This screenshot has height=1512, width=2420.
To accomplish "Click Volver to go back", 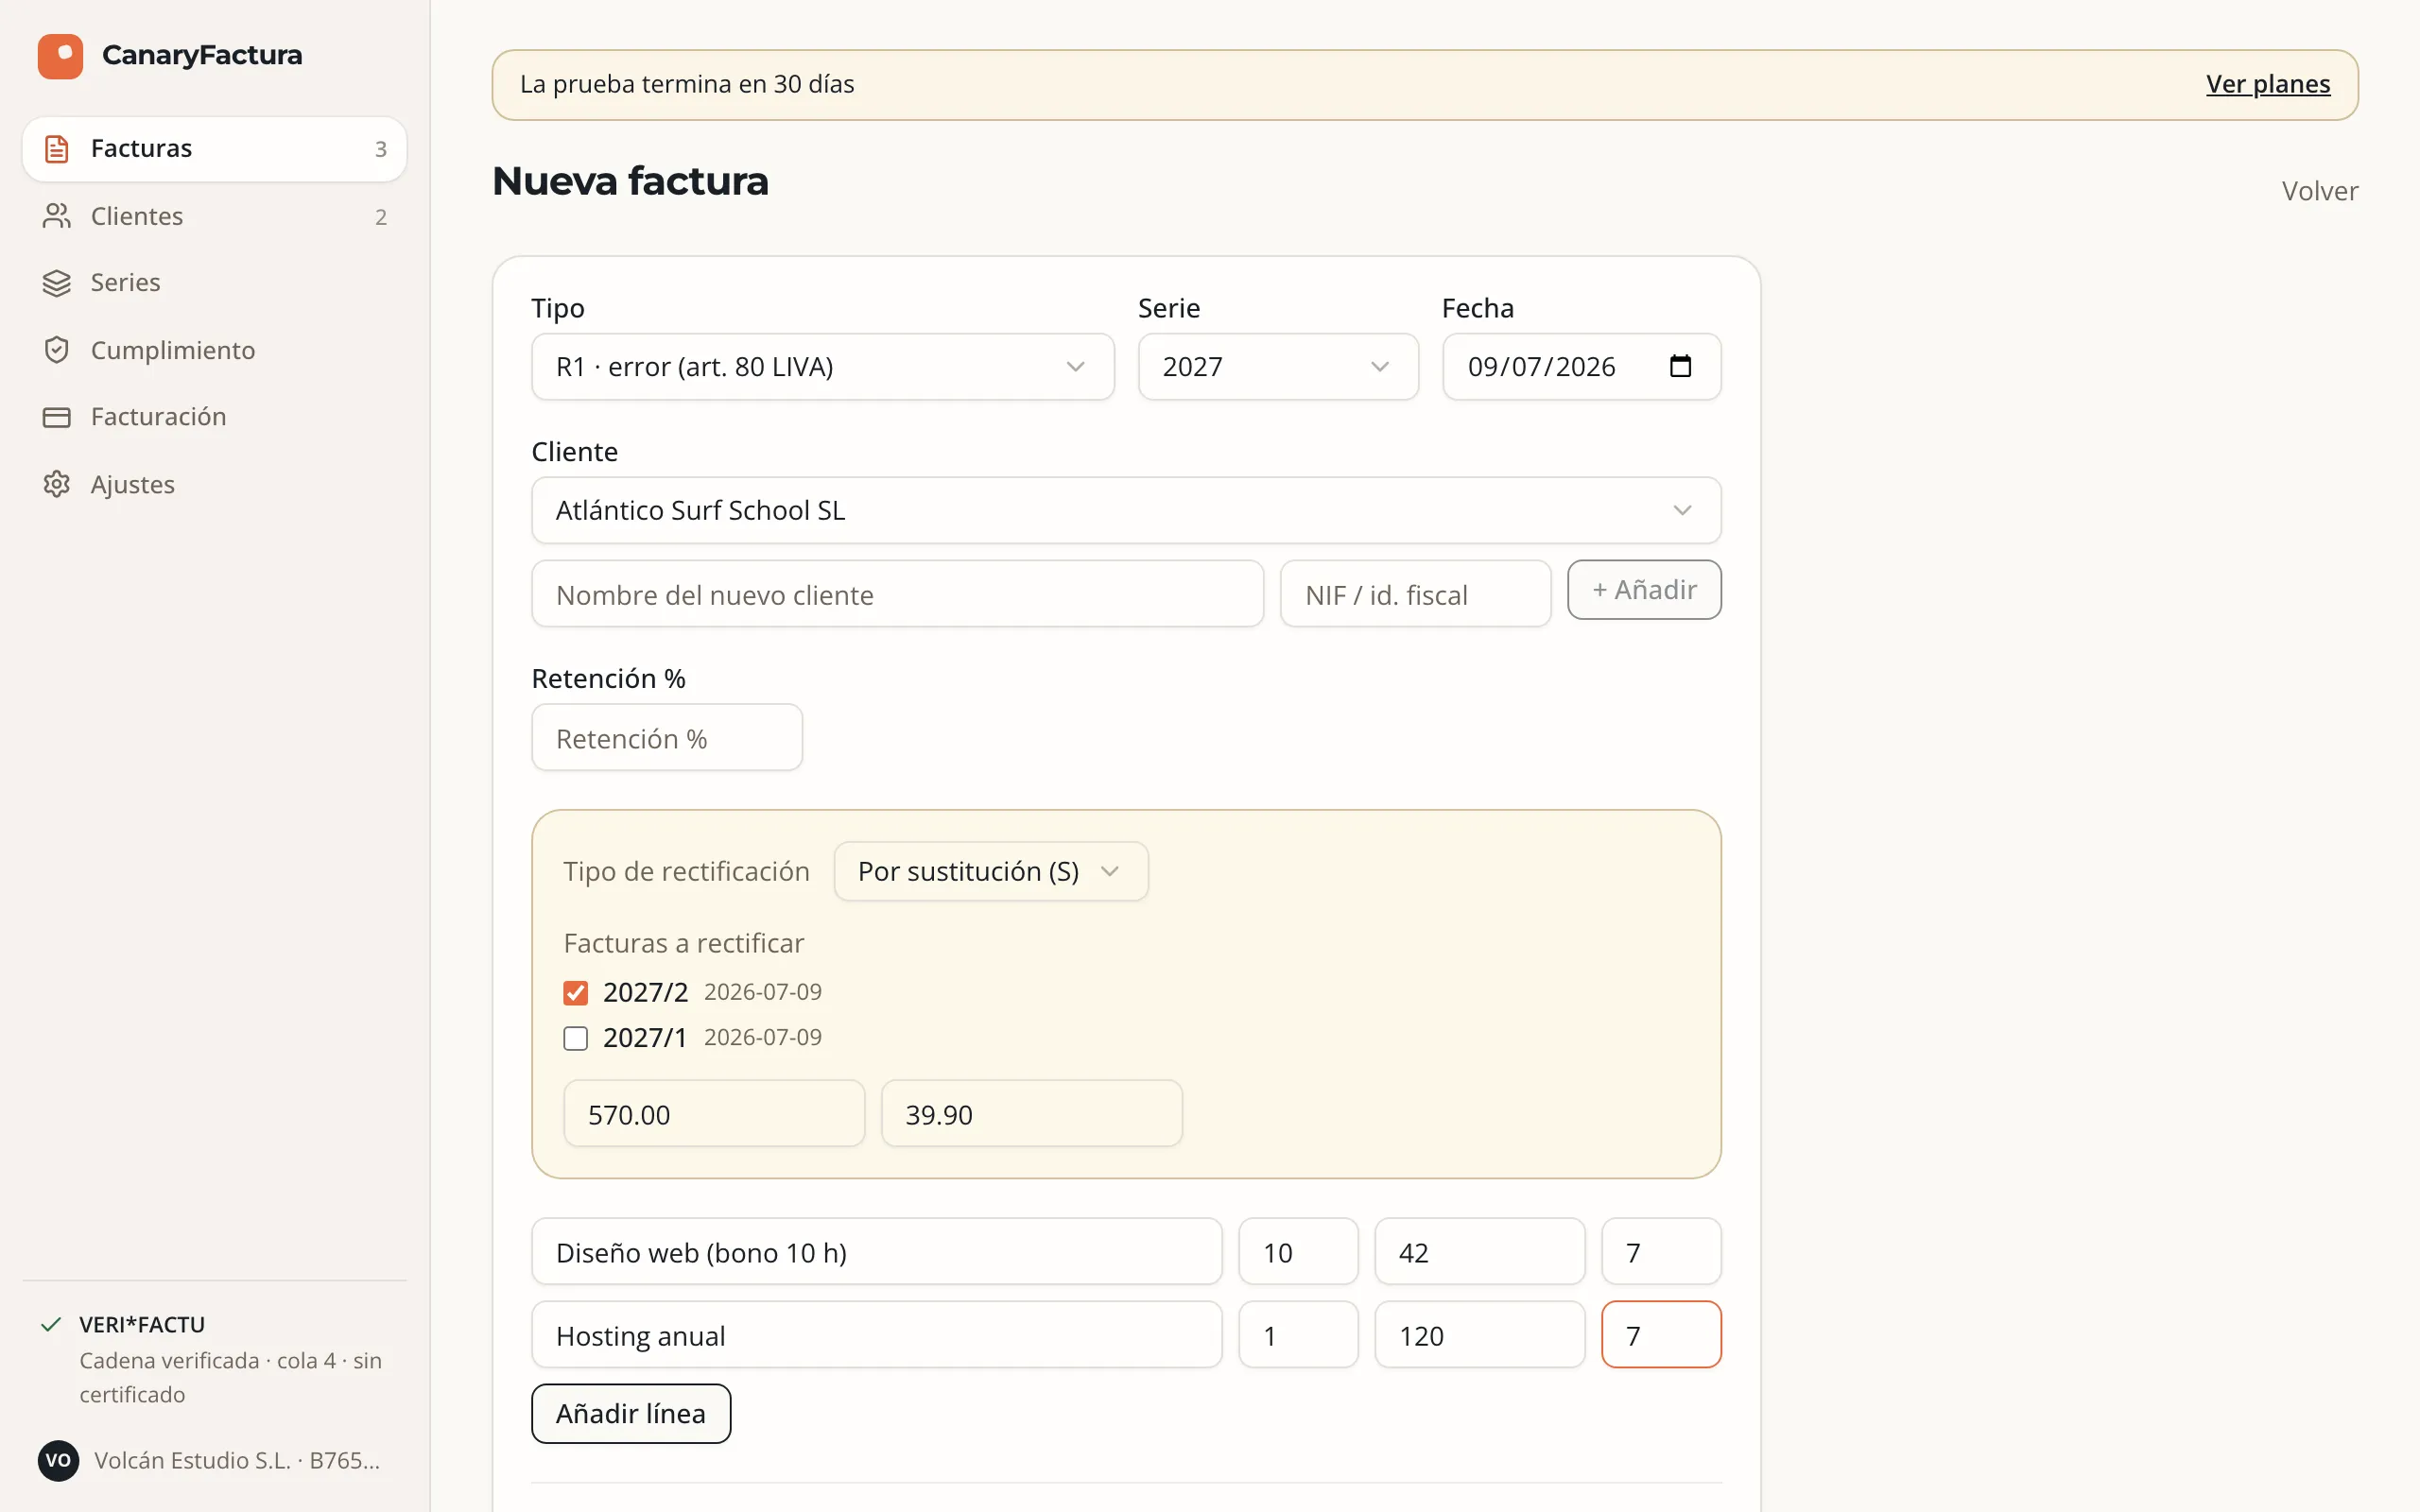I will [2320, 191].
